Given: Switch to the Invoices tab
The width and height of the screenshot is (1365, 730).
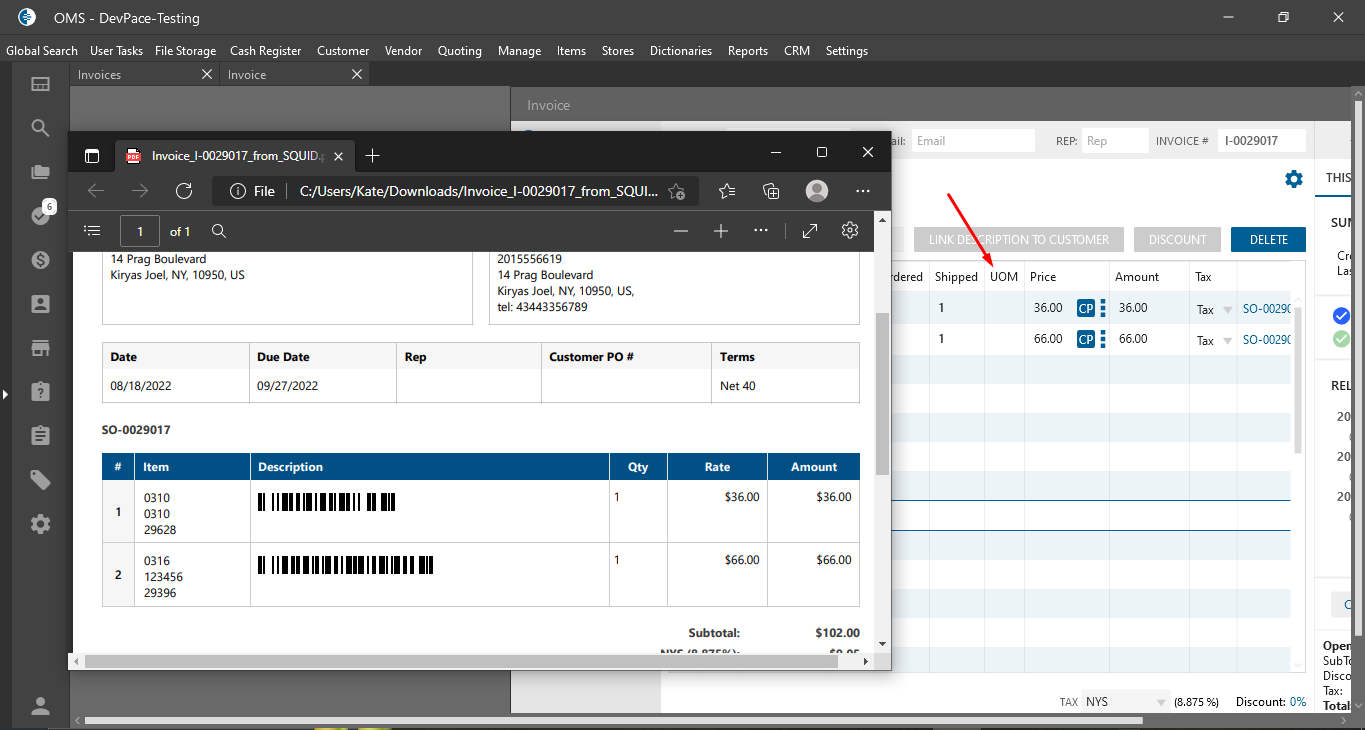Looking at the screenshot, I should (100, 75).
